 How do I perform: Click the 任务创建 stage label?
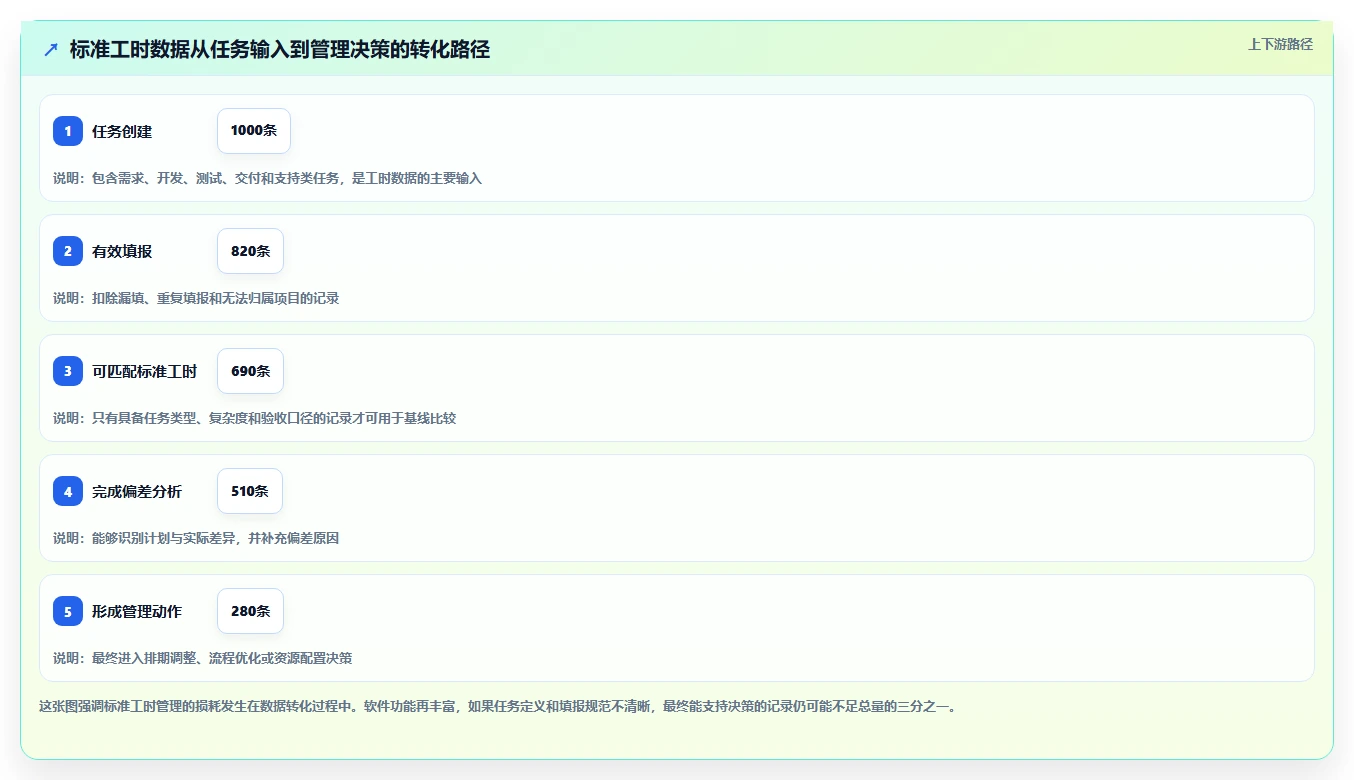122,131
